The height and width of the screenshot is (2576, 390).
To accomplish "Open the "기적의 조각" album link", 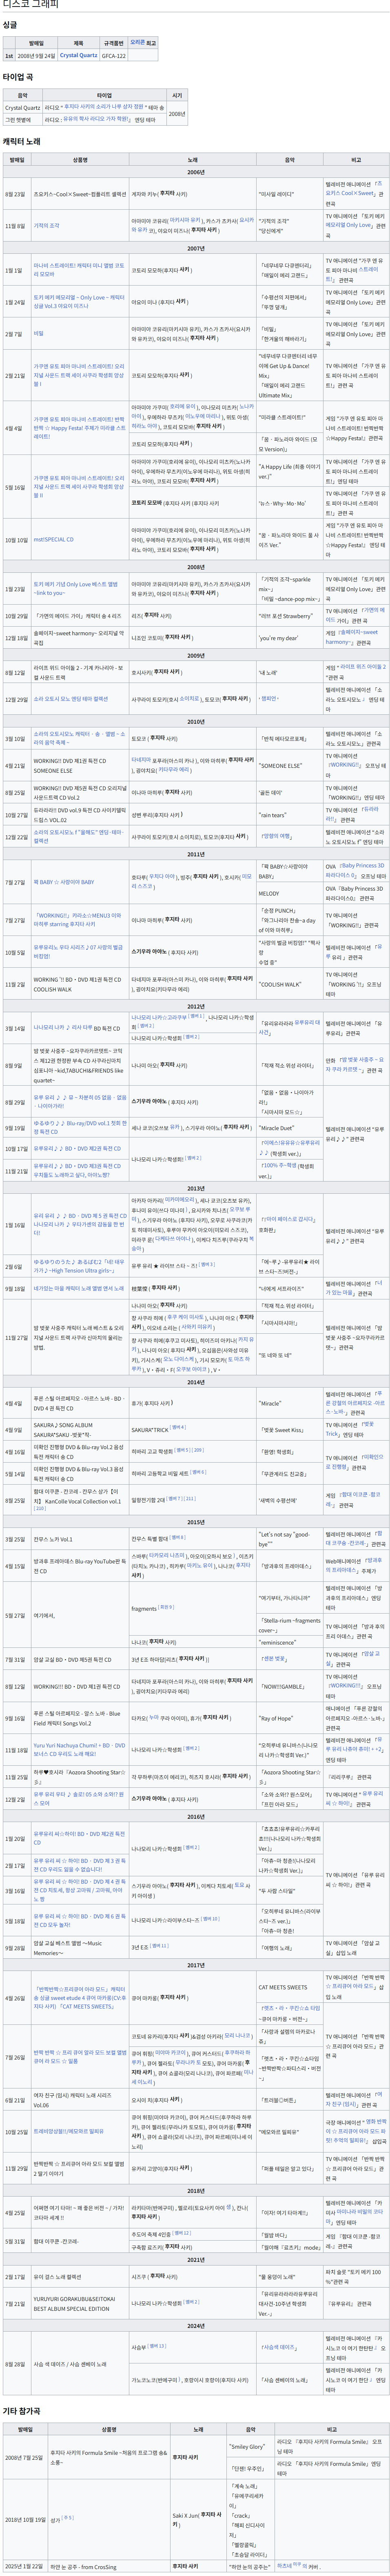I will pos(46,226).
